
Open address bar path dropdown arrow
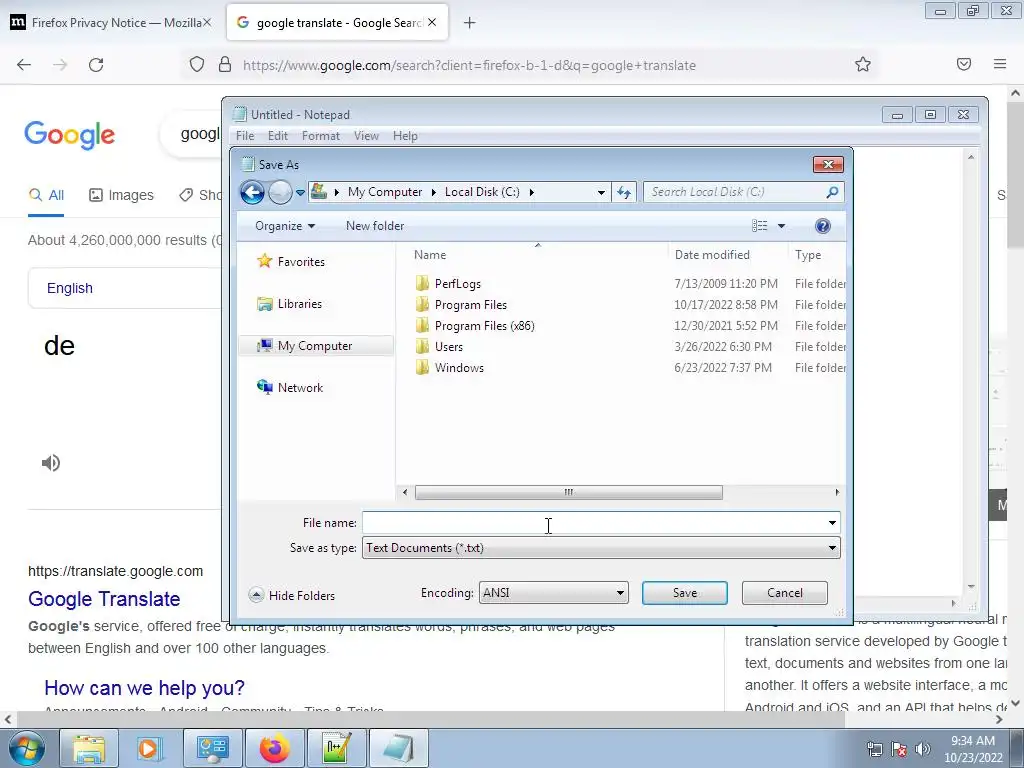click(601, 193)
